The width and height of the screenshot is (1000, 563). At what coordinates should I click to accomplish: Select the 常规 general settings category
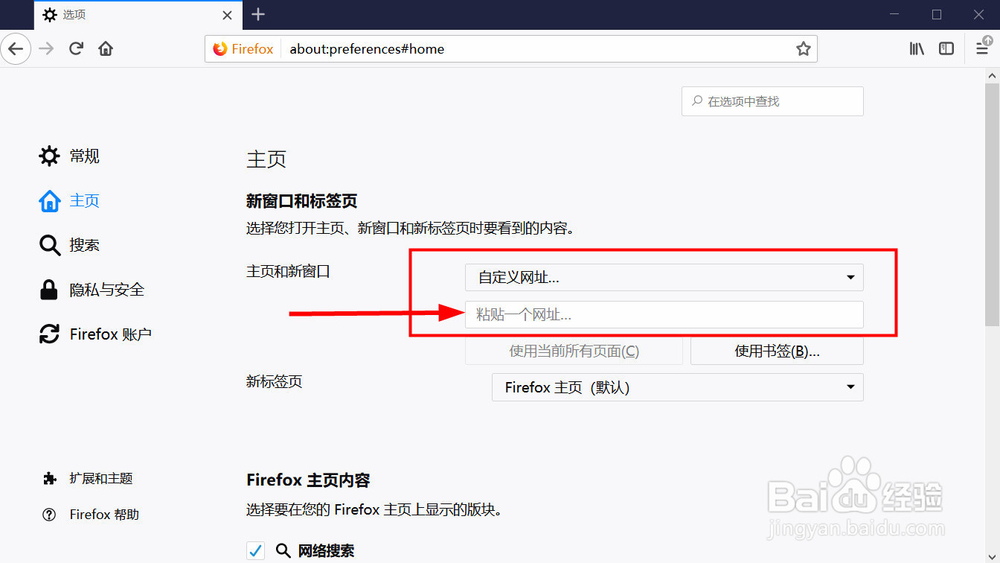(x=69, y=156)
